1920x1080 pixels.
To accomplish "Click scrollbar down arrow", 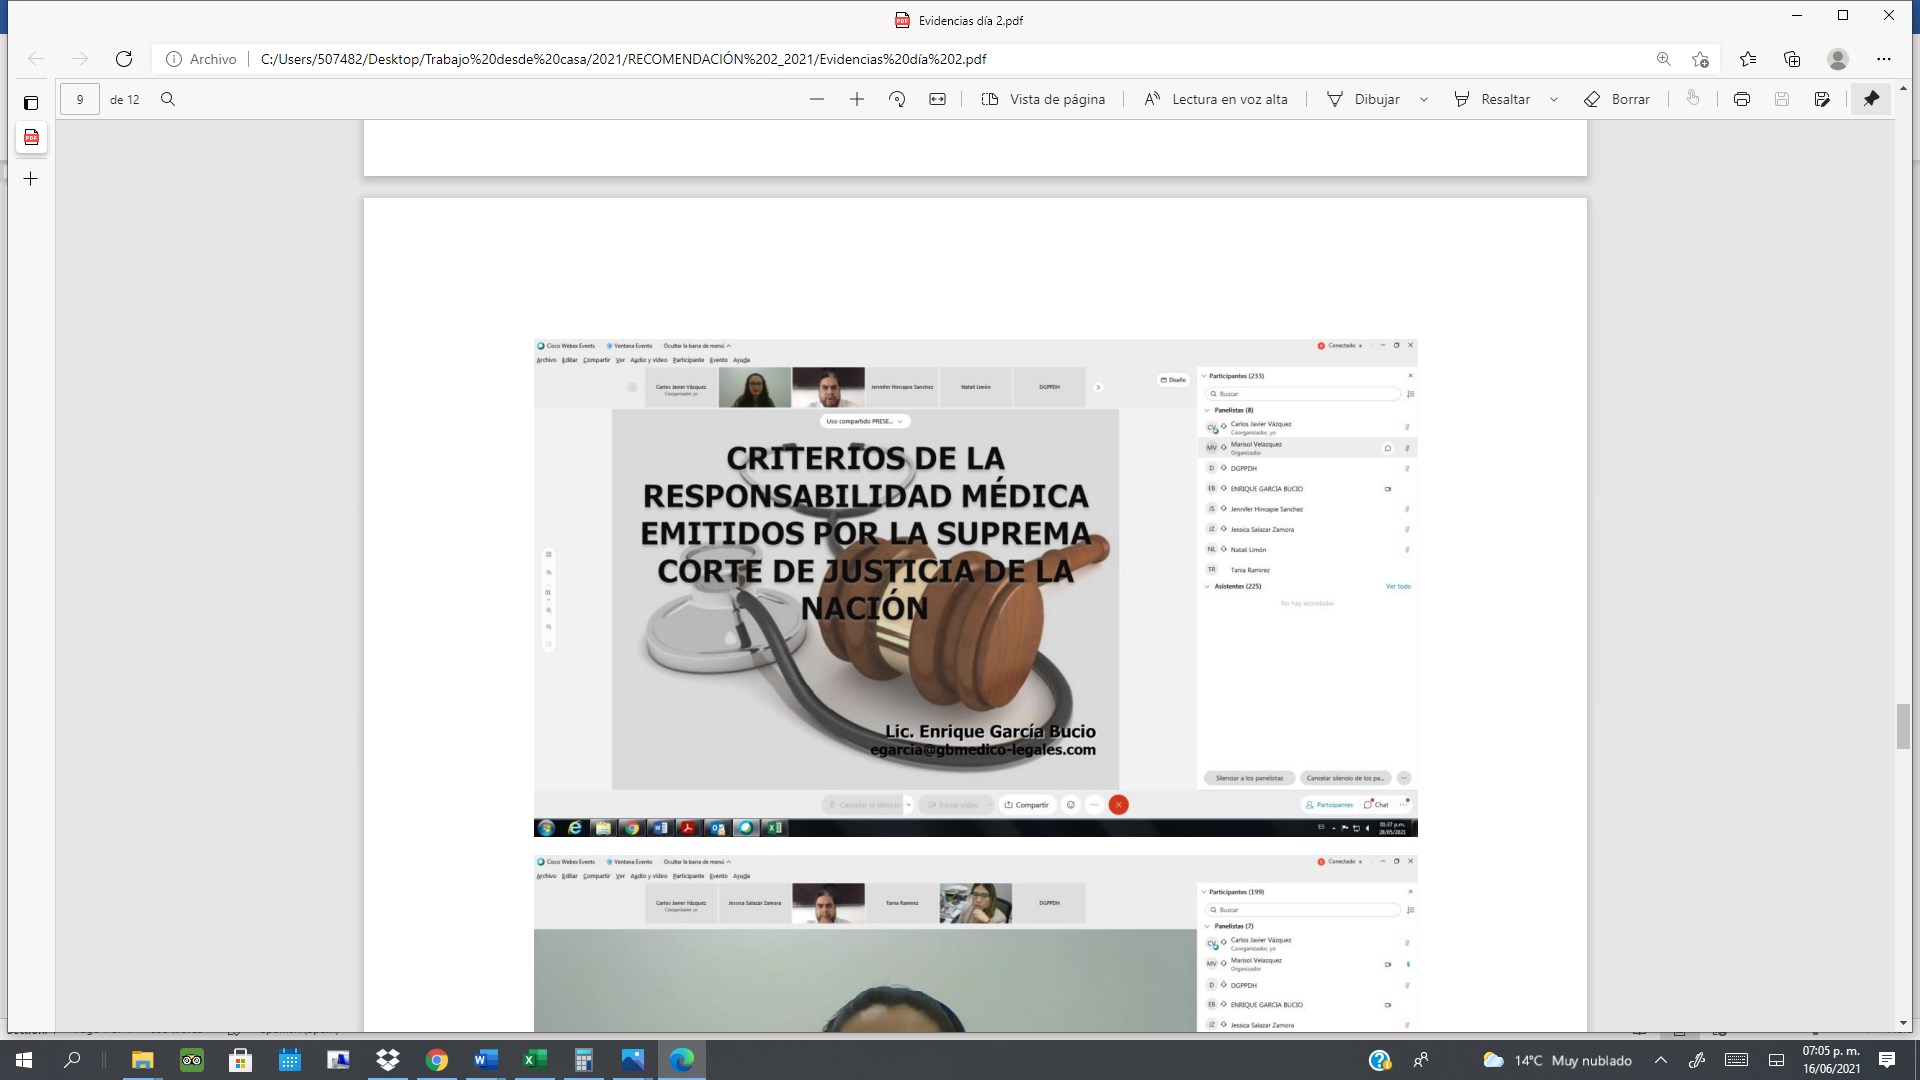I will [1903, 1023].
